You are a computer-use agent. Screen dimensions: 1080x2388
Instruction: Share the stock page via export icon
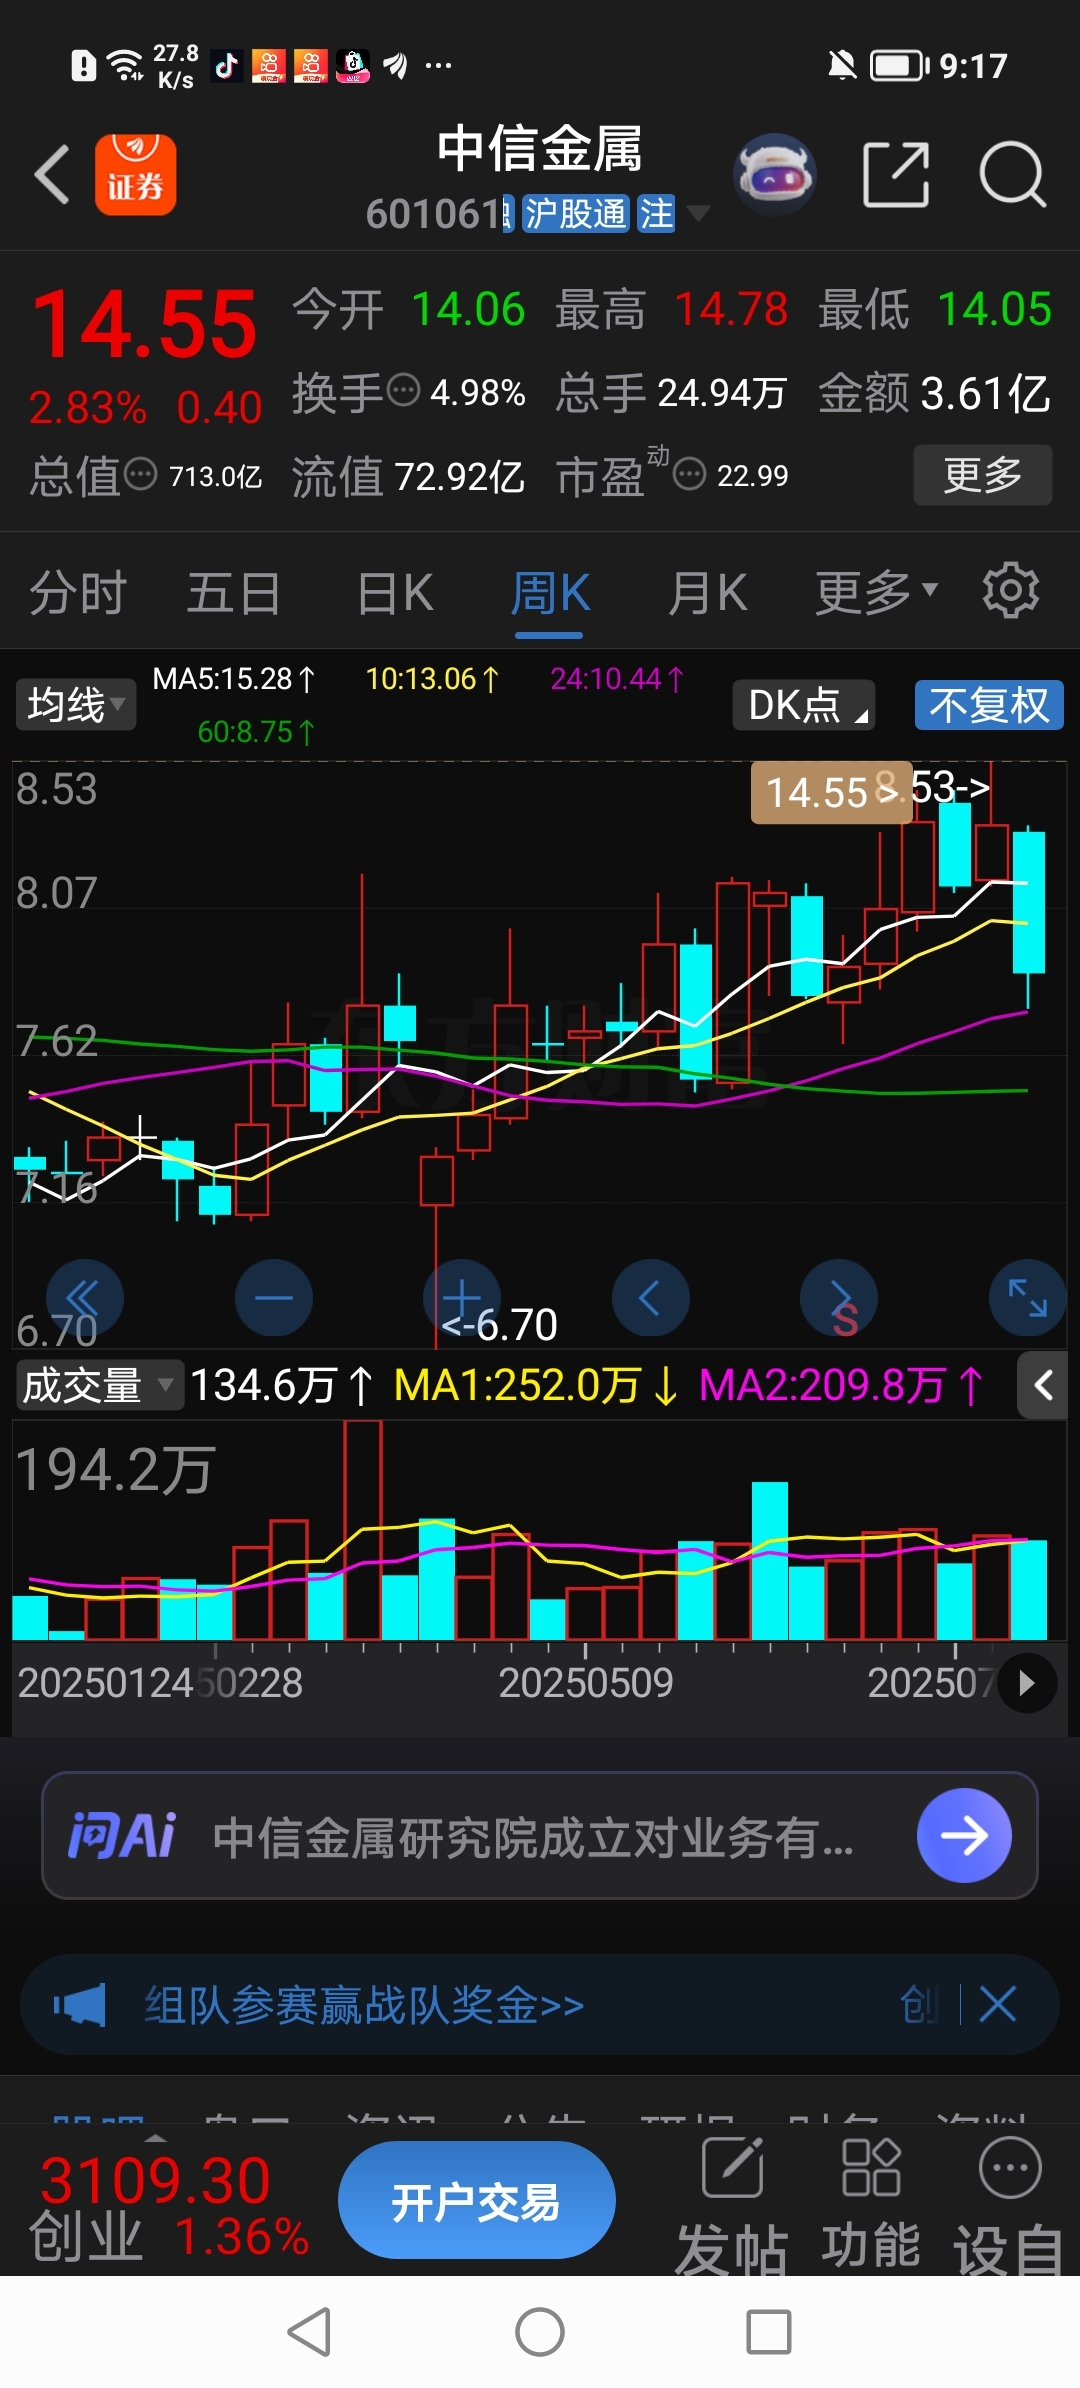coord(896,175)
